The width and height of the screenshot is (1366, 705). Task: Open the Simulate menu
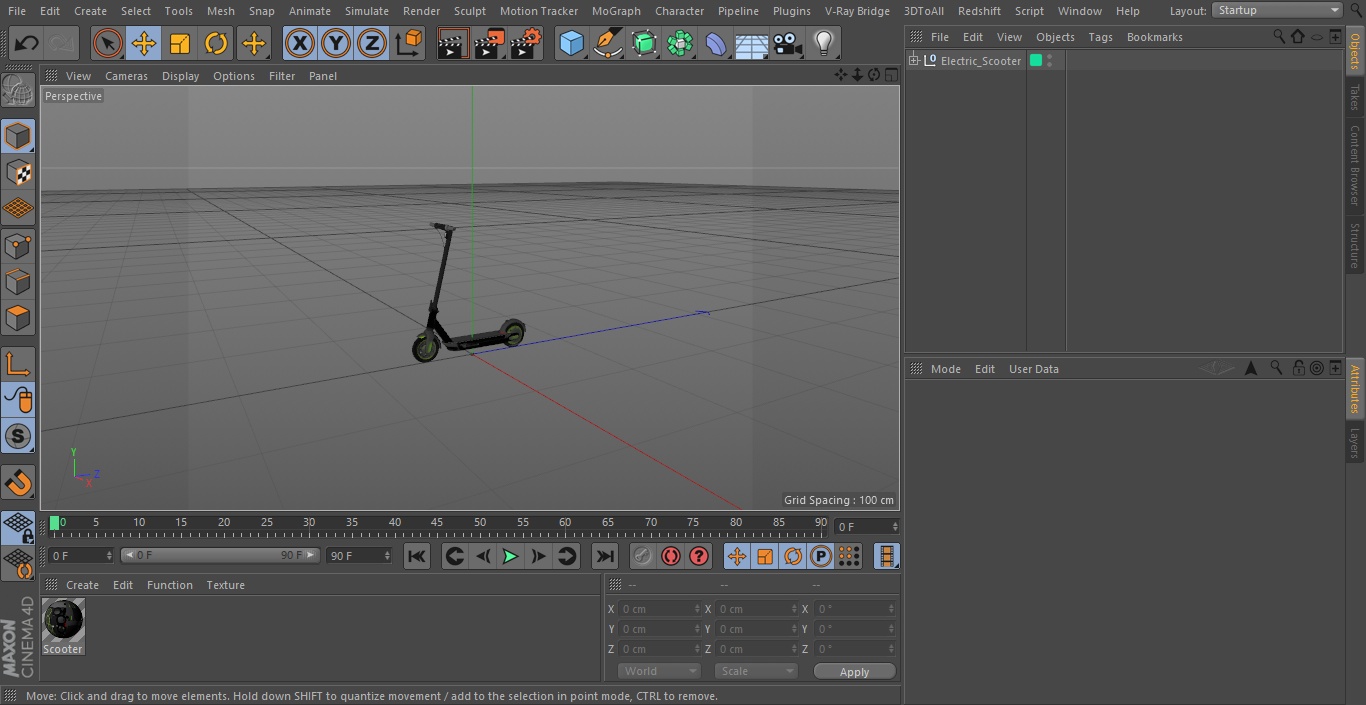(366, 11)
